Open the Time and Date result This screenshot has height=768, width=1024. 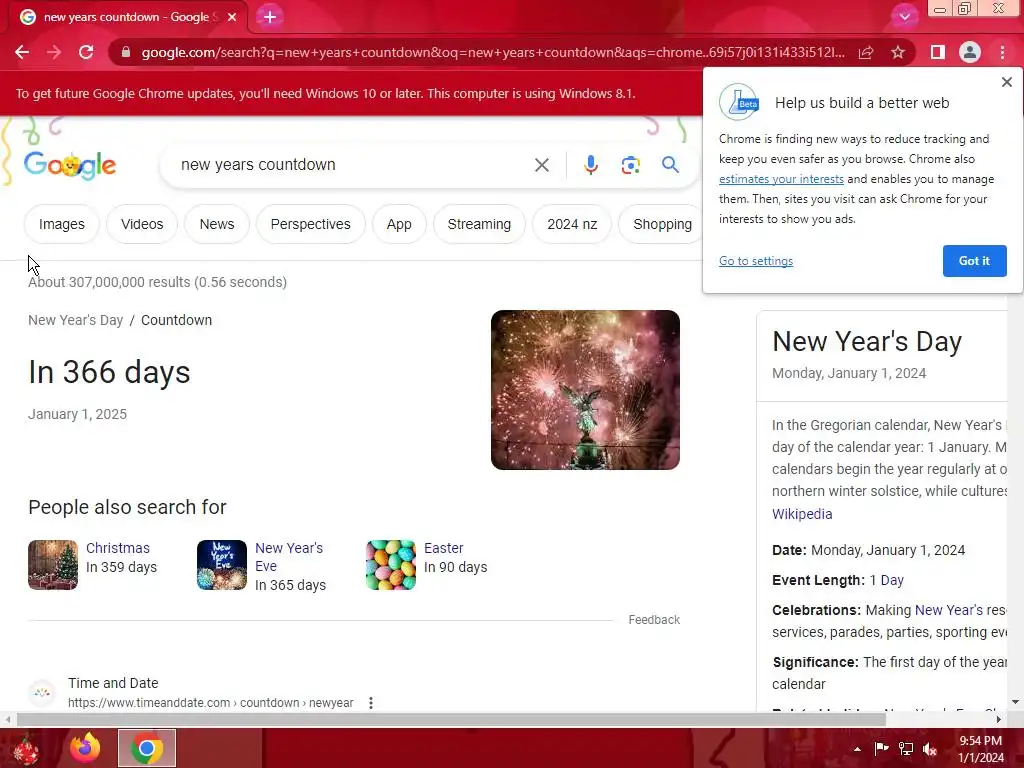point(113,683)
